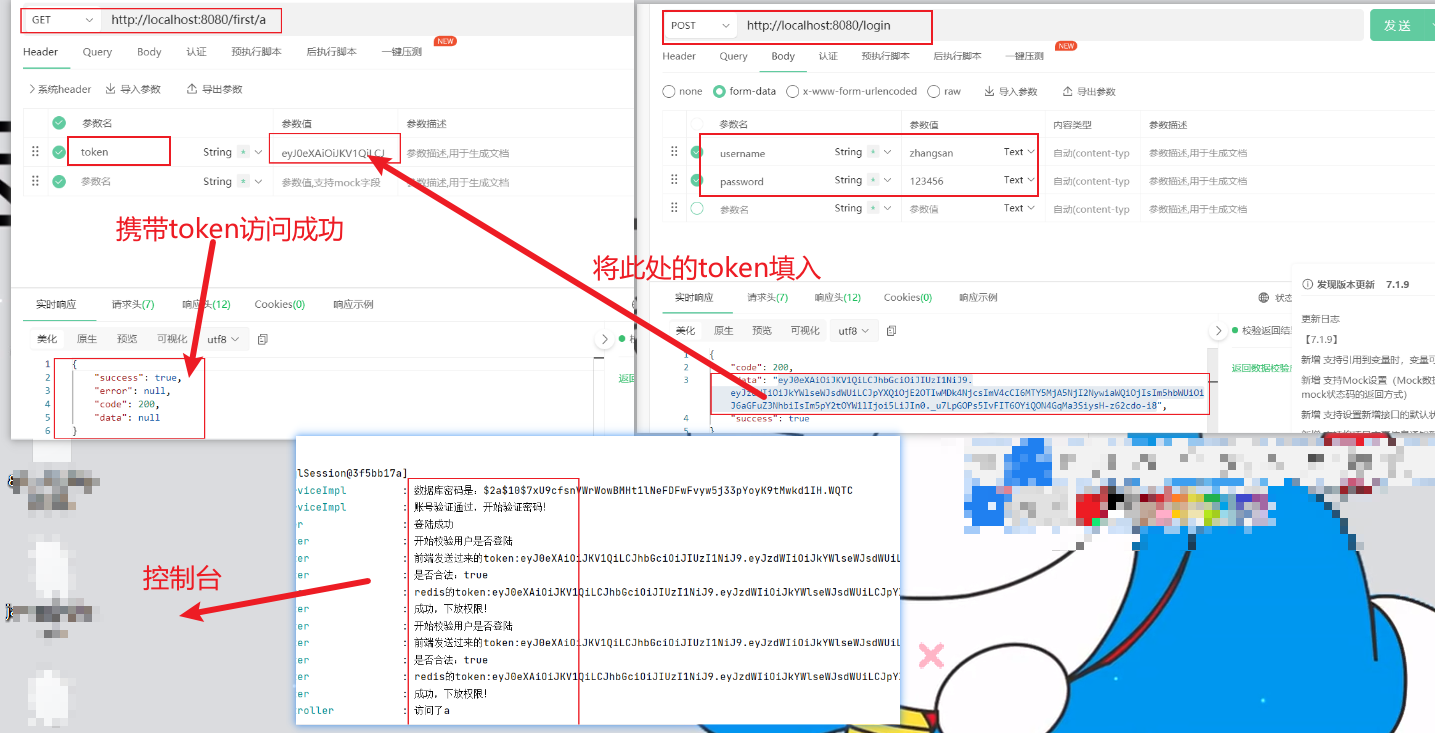This screenshot has width=1435, height=733.
Task: Open the Text dropdown on password row
Action: tap(1019, 180)
